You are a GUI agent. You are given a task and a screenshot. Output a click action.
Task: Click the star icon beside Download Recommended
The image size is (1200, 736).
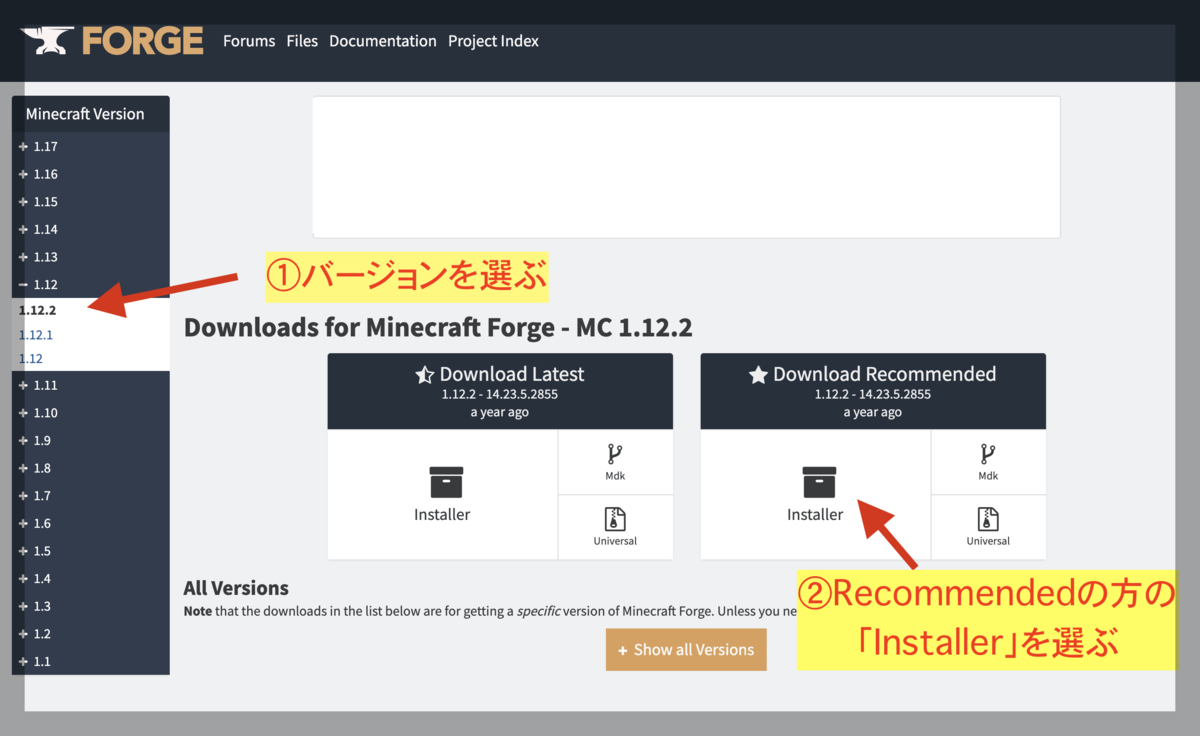758,375
